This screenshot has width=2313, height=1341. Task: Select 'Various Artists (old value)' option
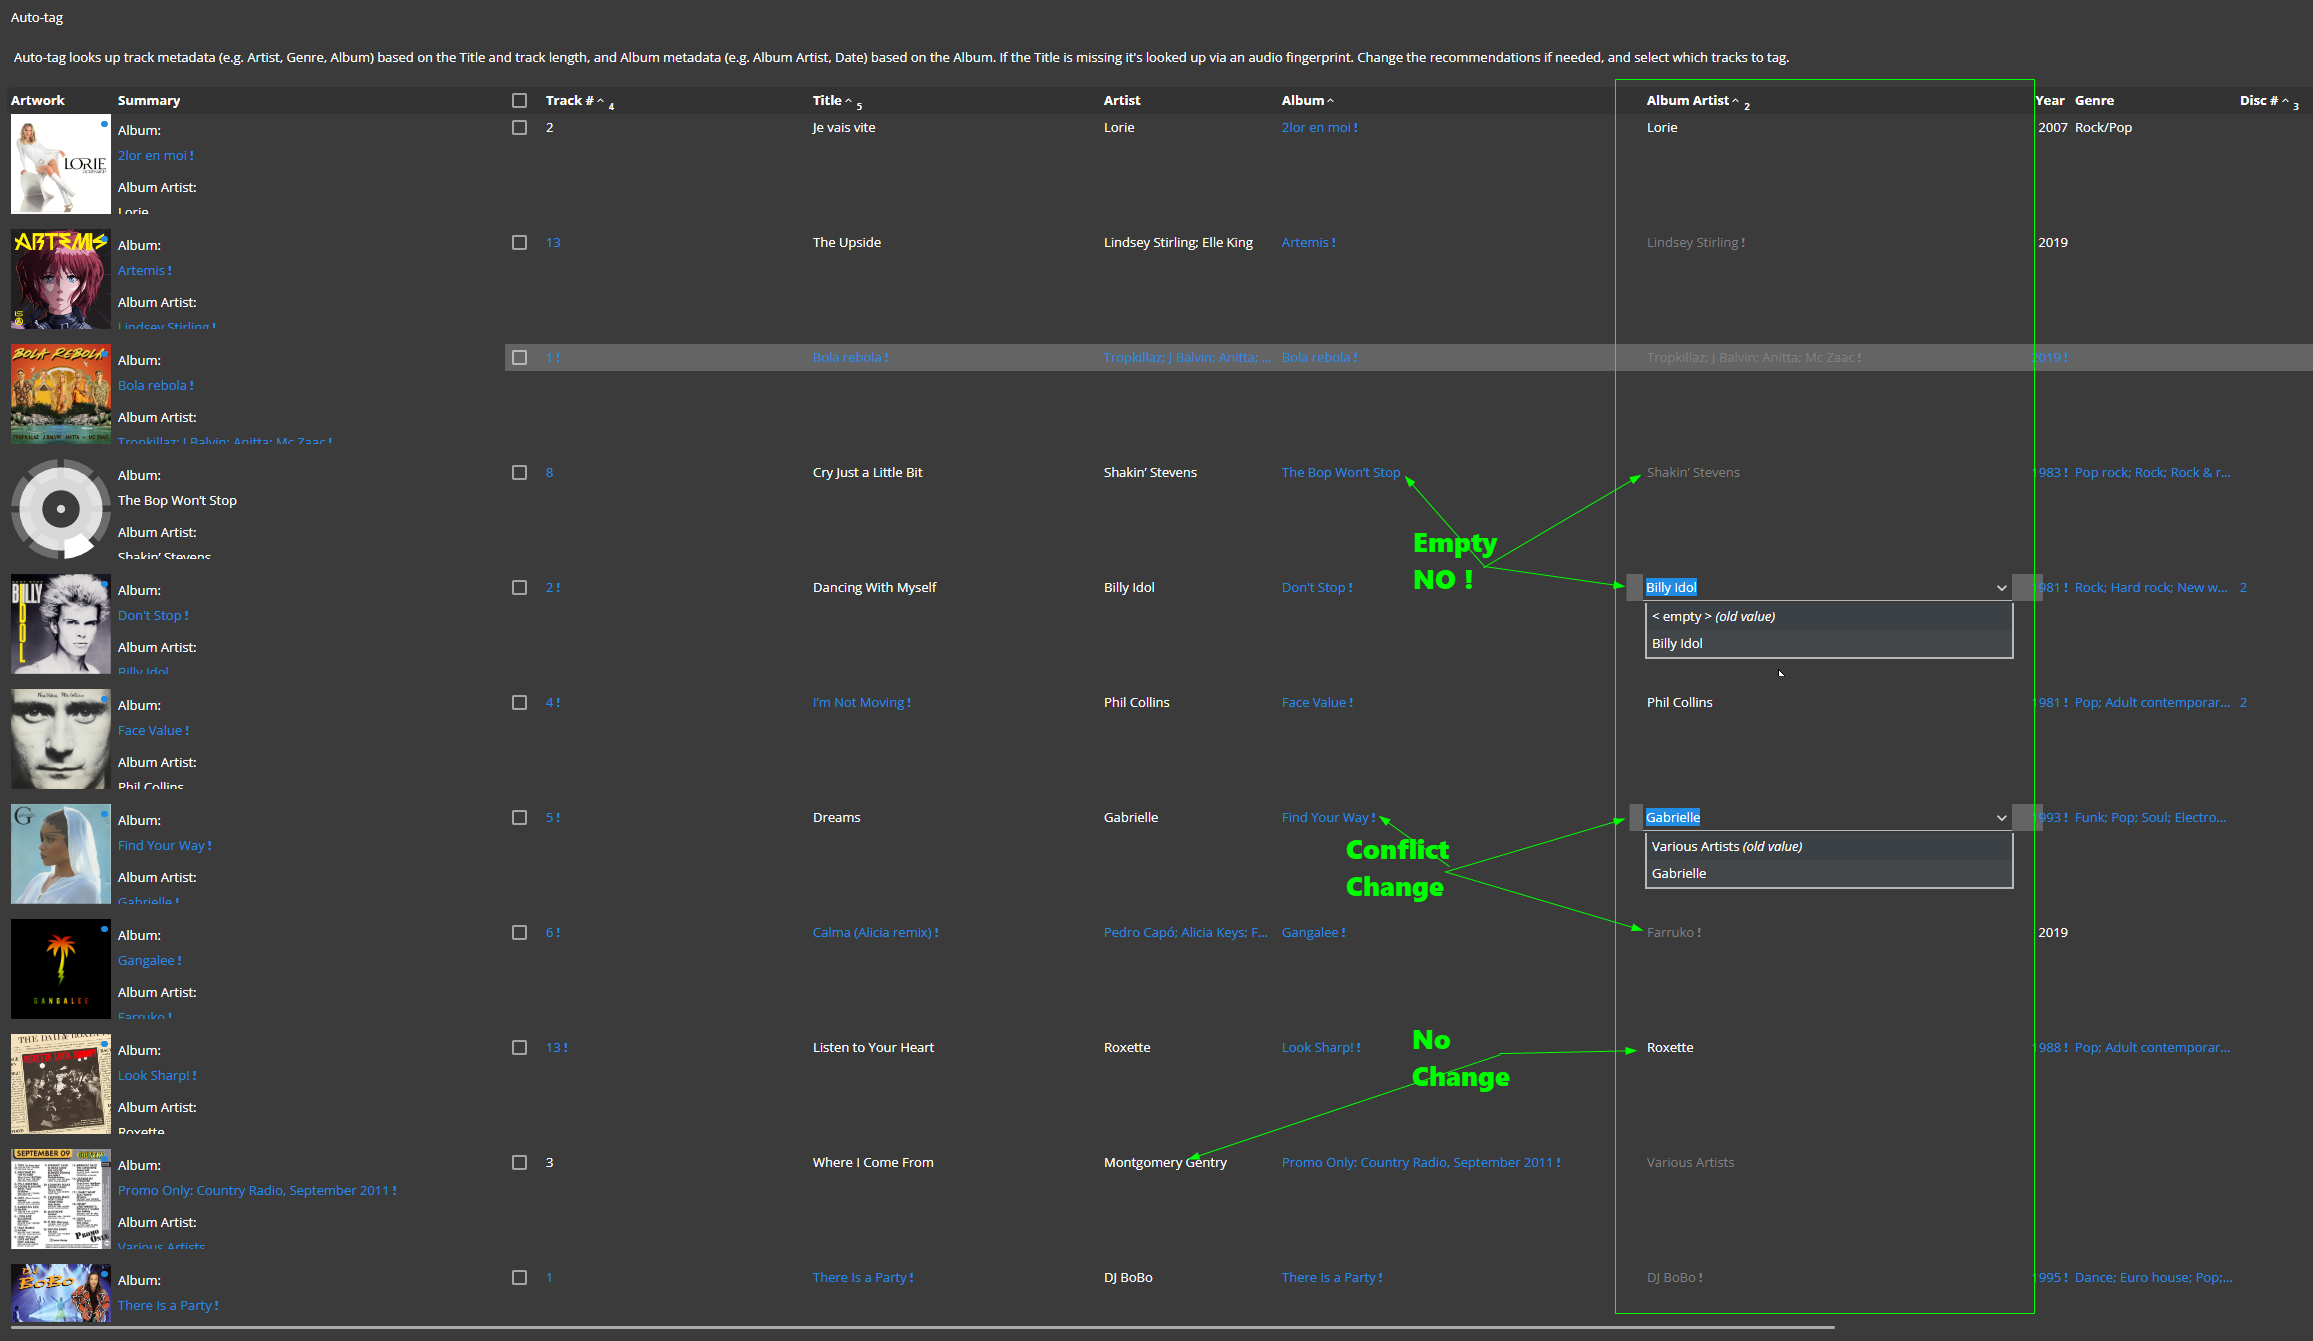[x=1726, y=846]
